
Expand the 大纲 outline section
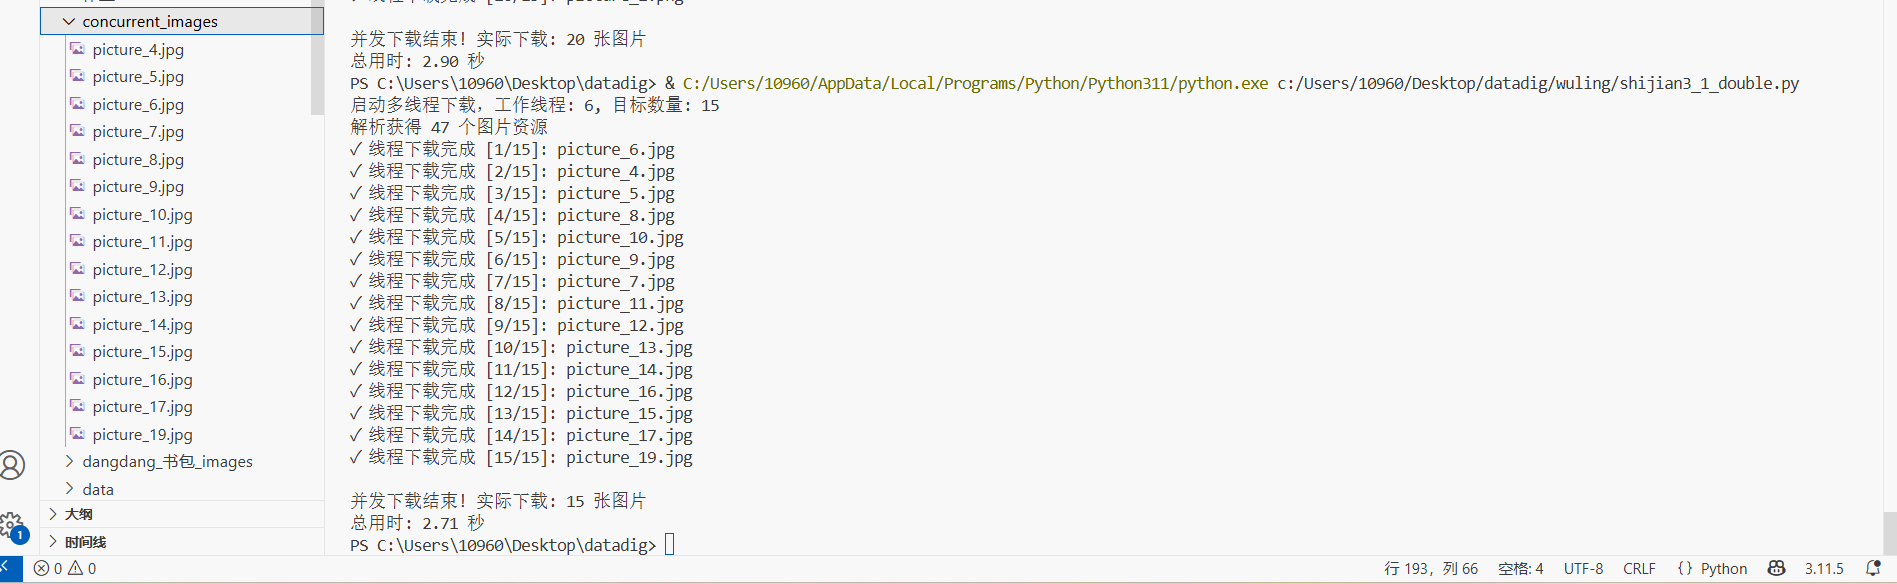point(79,514)
